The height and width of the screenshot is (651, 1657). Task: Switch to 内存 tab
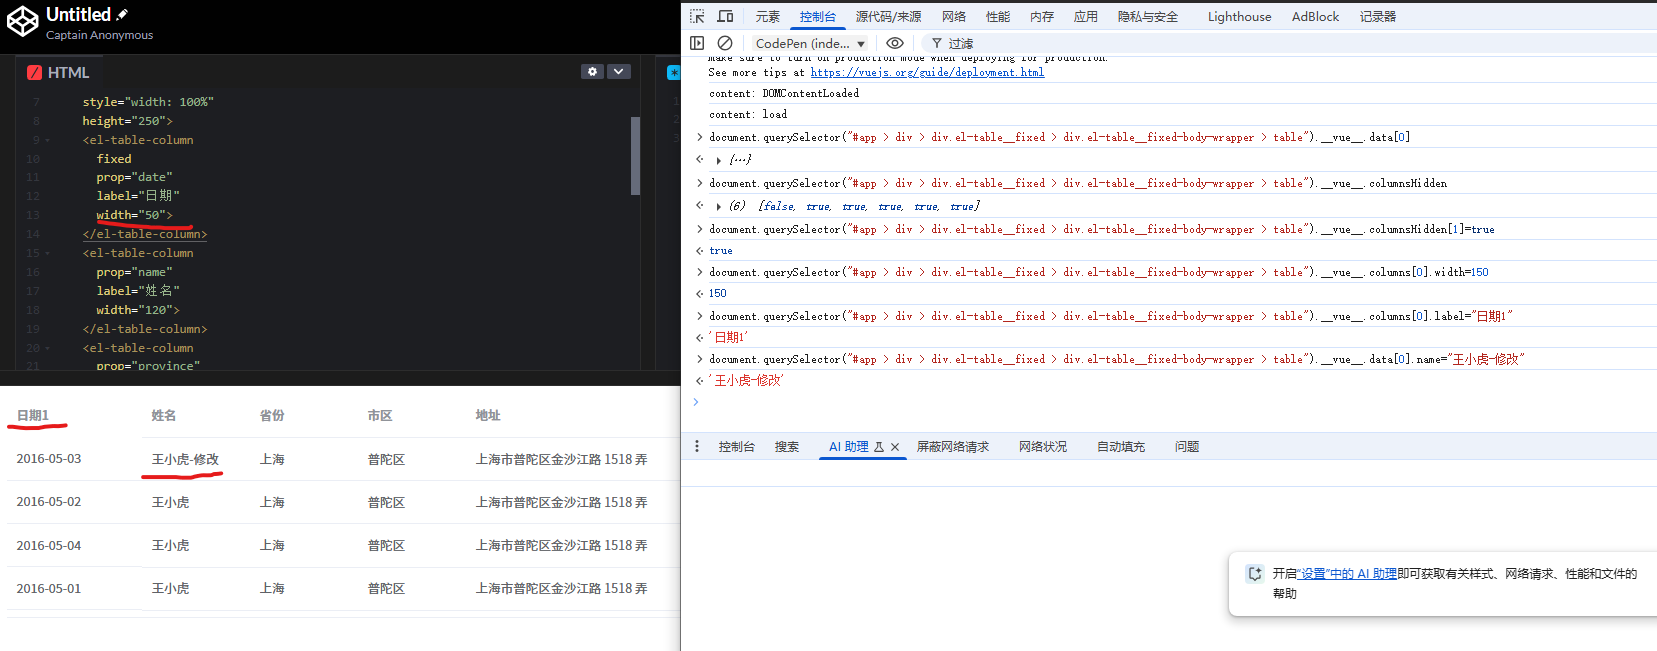point(1042,16)
